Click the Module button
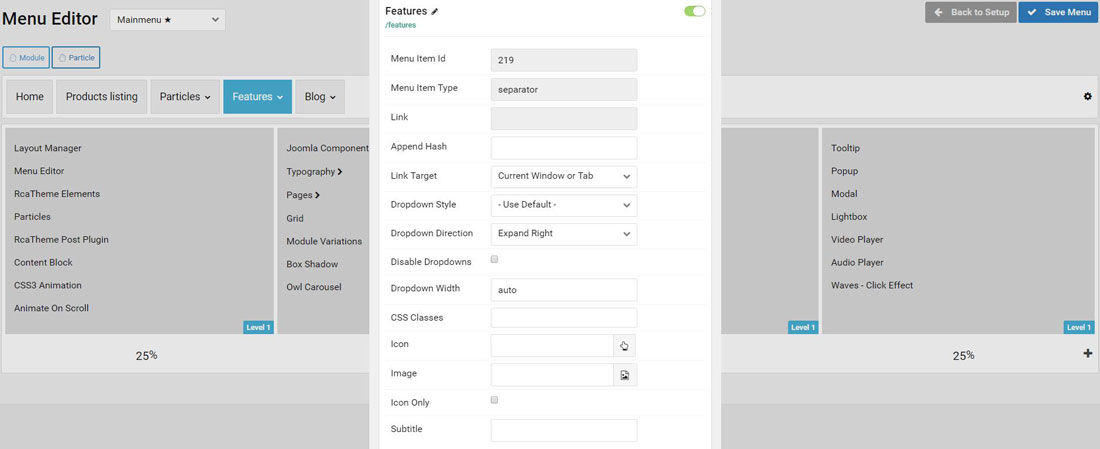The image size is (1100, 449). (26, 58)
